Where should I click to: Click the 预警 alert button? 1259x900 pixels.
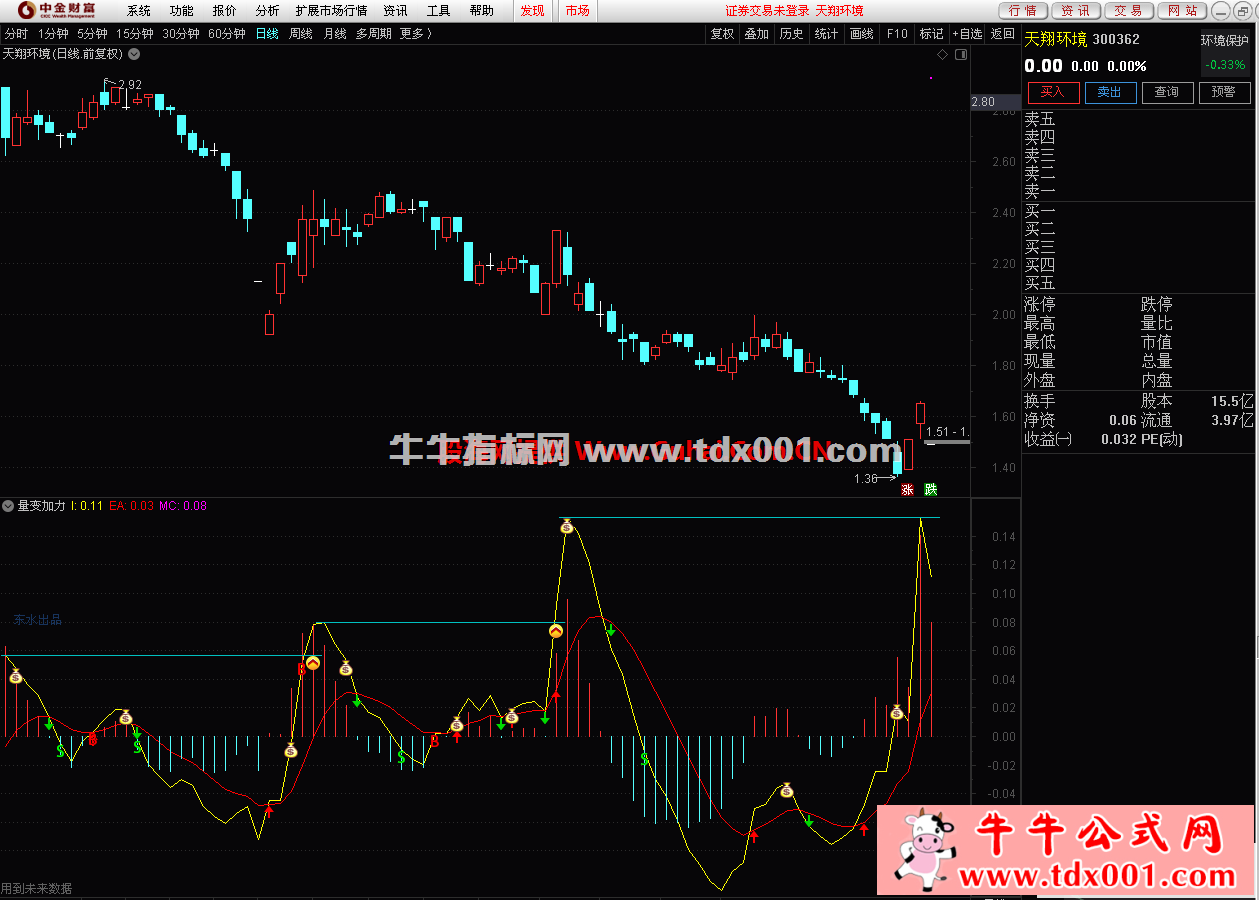click(1224, 92)
